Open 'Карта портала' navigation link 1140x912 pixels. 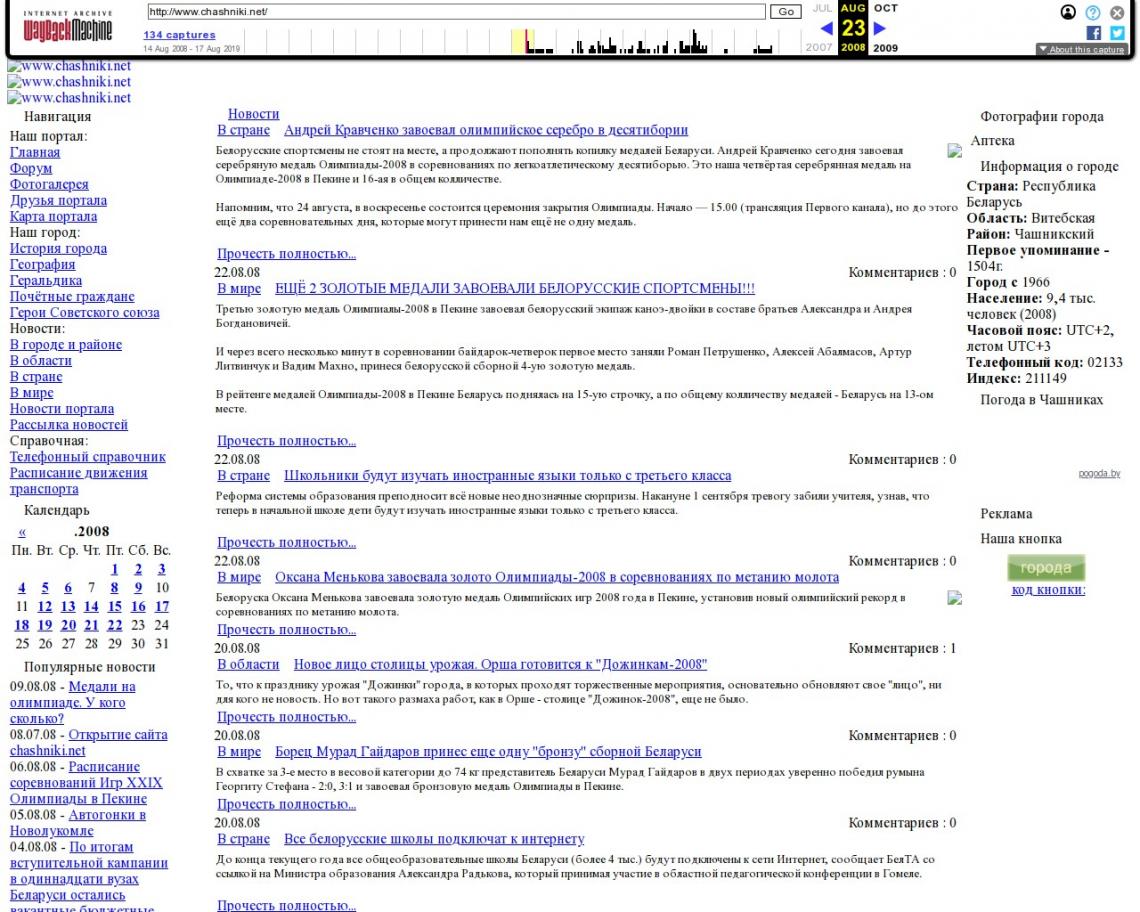click(53, 216)
